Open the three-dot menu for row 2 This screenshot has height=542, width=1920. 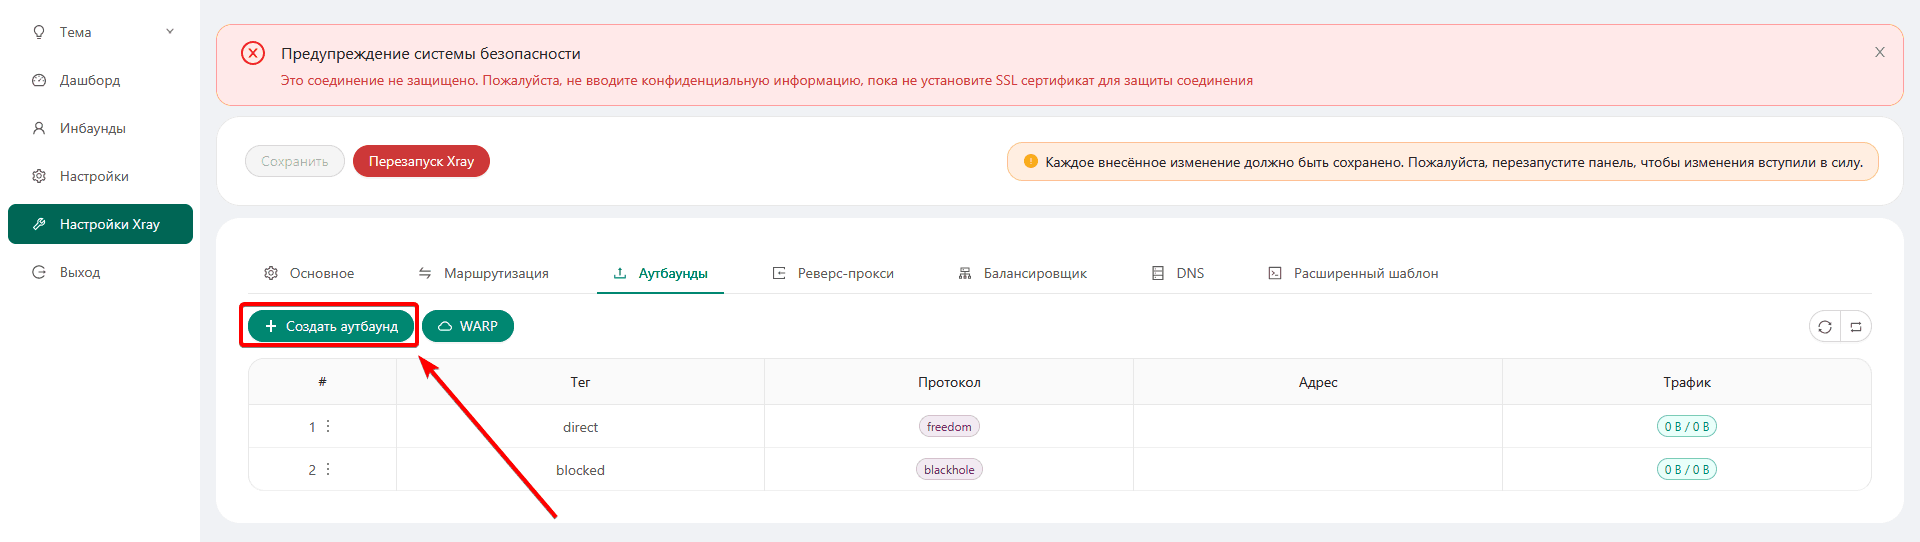click(328, 469)
